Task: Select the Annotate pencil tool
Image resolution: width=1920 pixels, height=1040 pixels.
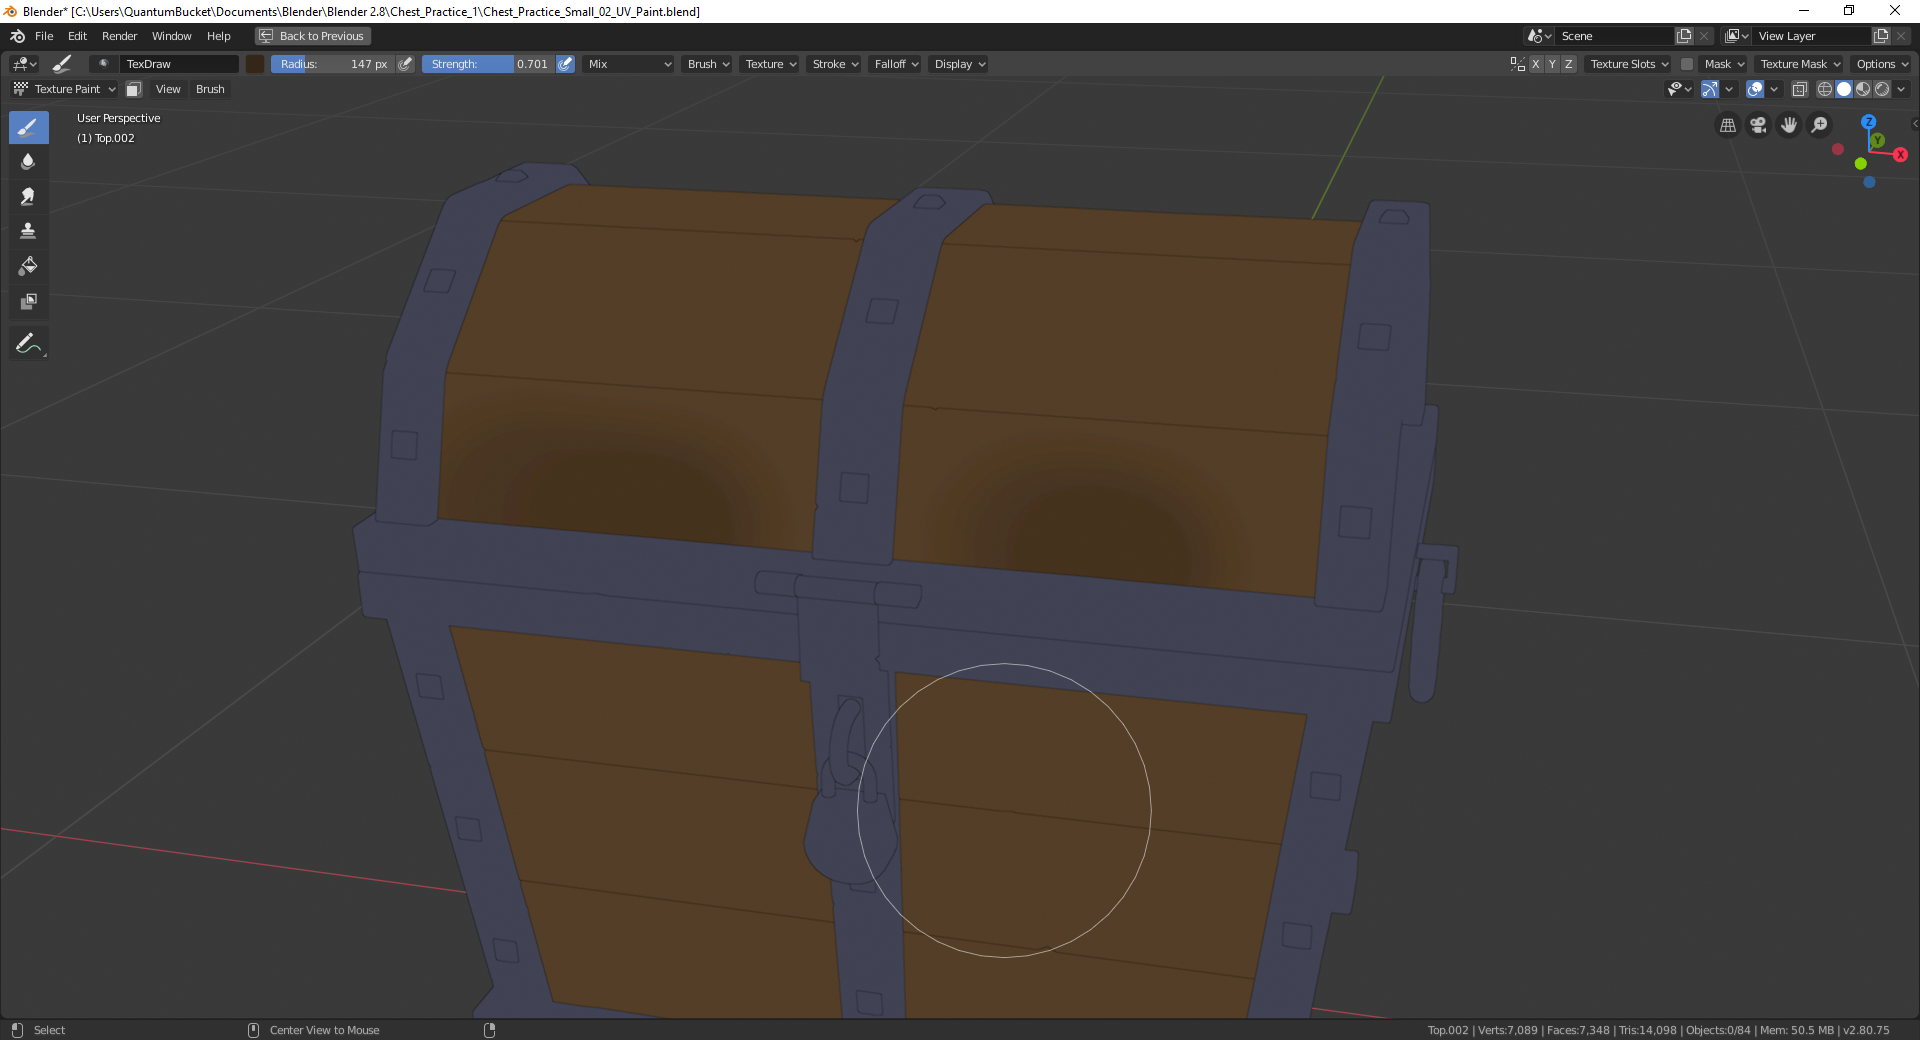Action: [28, 344]
